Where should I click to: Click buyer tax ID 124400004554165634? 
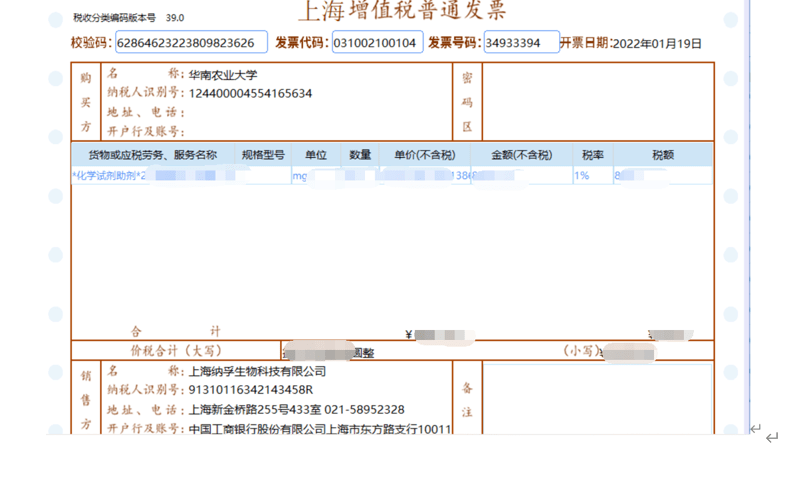click(251, 93)
